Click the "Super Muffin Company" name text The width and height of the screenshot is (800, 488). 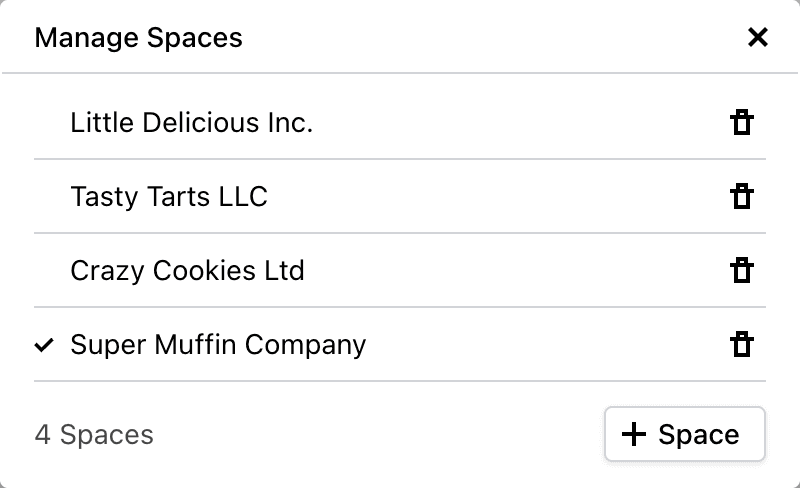coord(218,345)
